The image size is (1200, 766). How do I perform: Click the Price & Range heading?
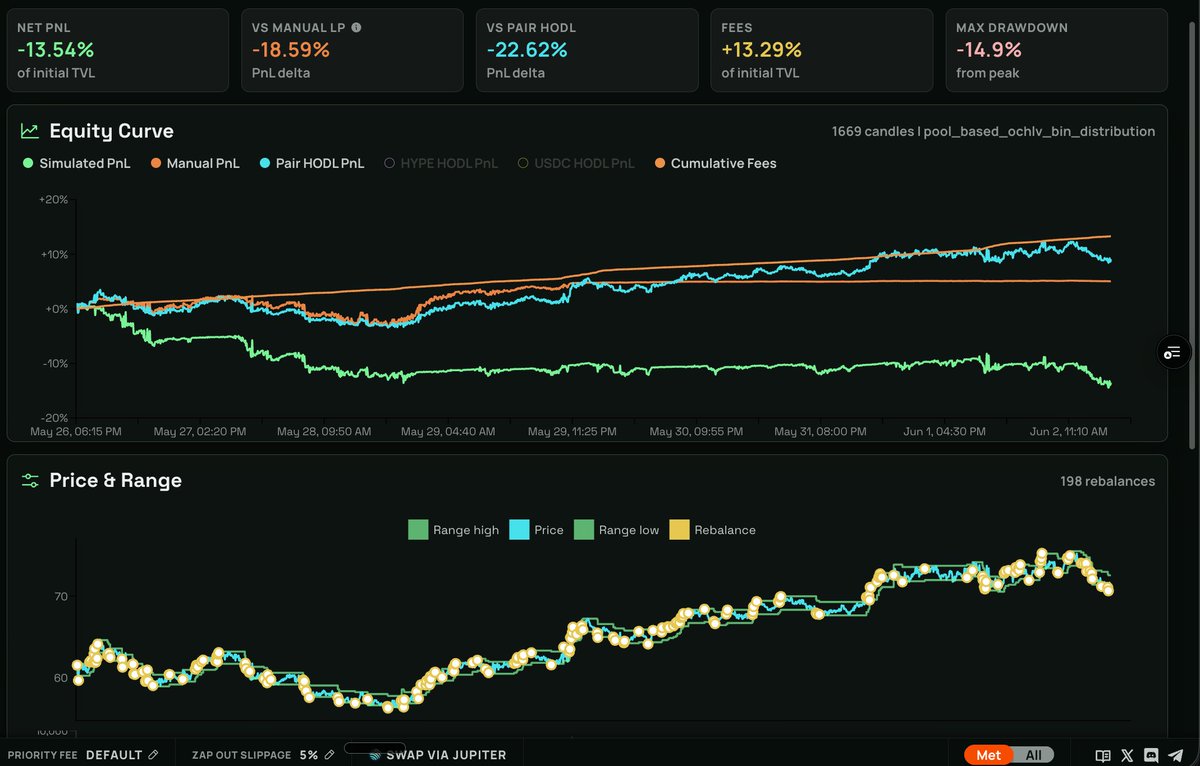(x=115, y=480)
